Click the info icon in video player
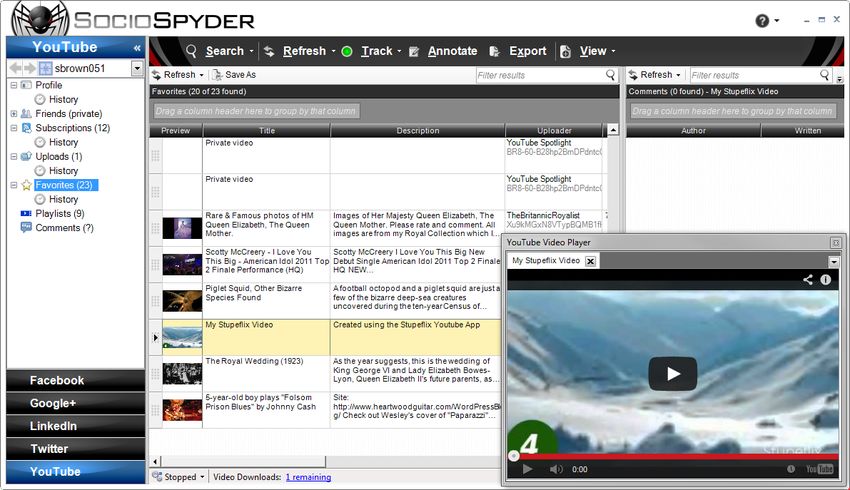Viewport: 850px width, 490px height. 826,280
